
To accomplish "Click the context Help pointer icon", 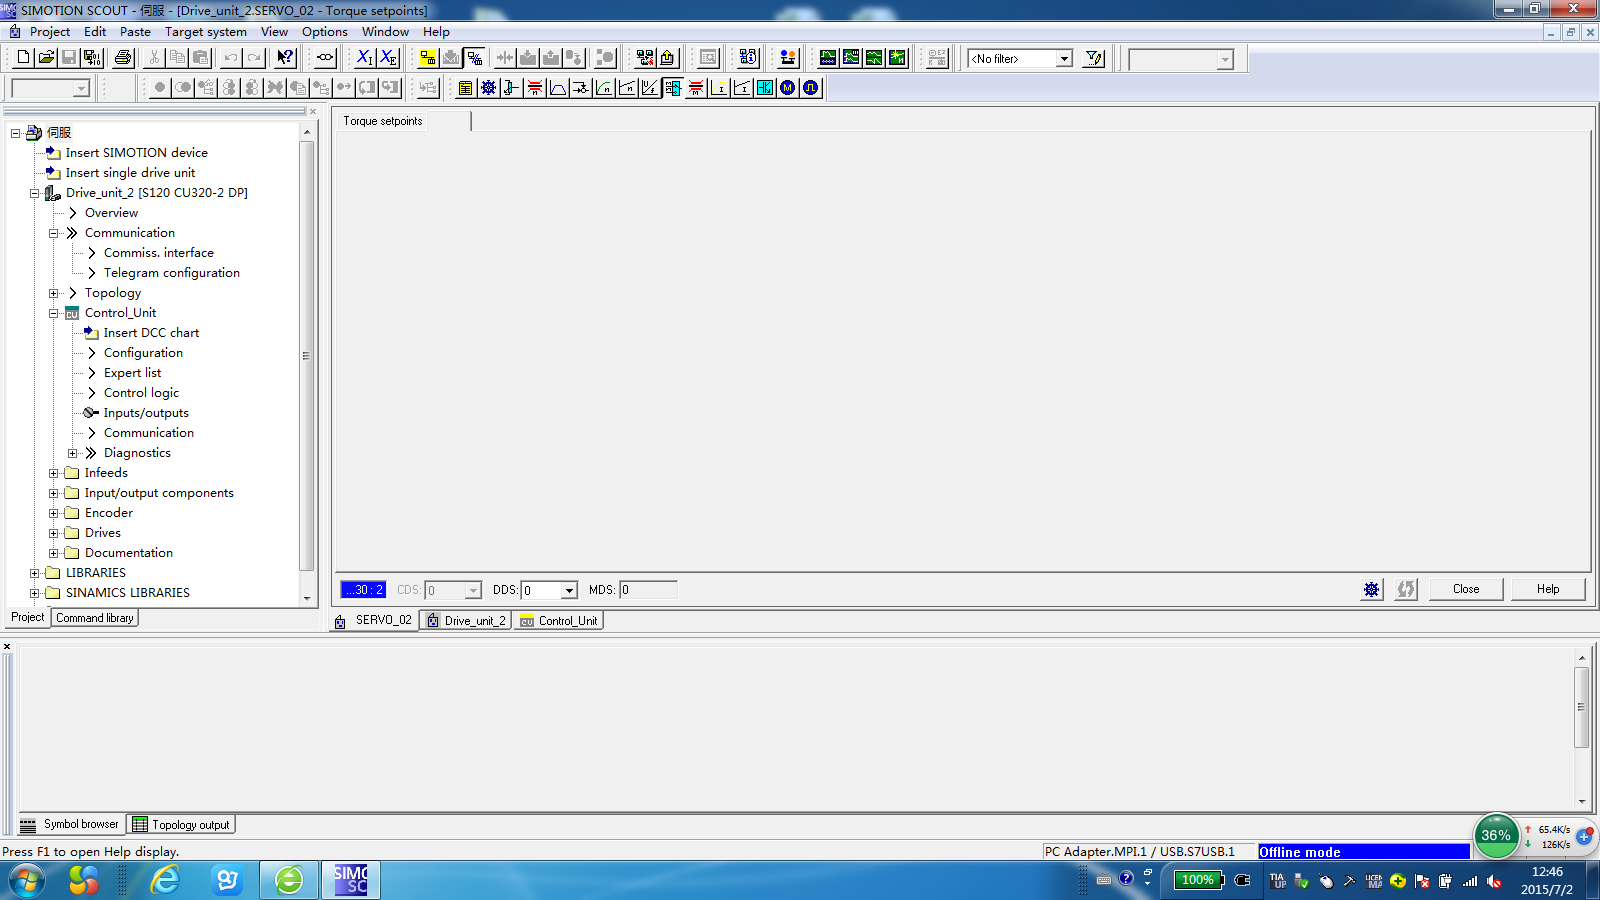I will 285,58.
